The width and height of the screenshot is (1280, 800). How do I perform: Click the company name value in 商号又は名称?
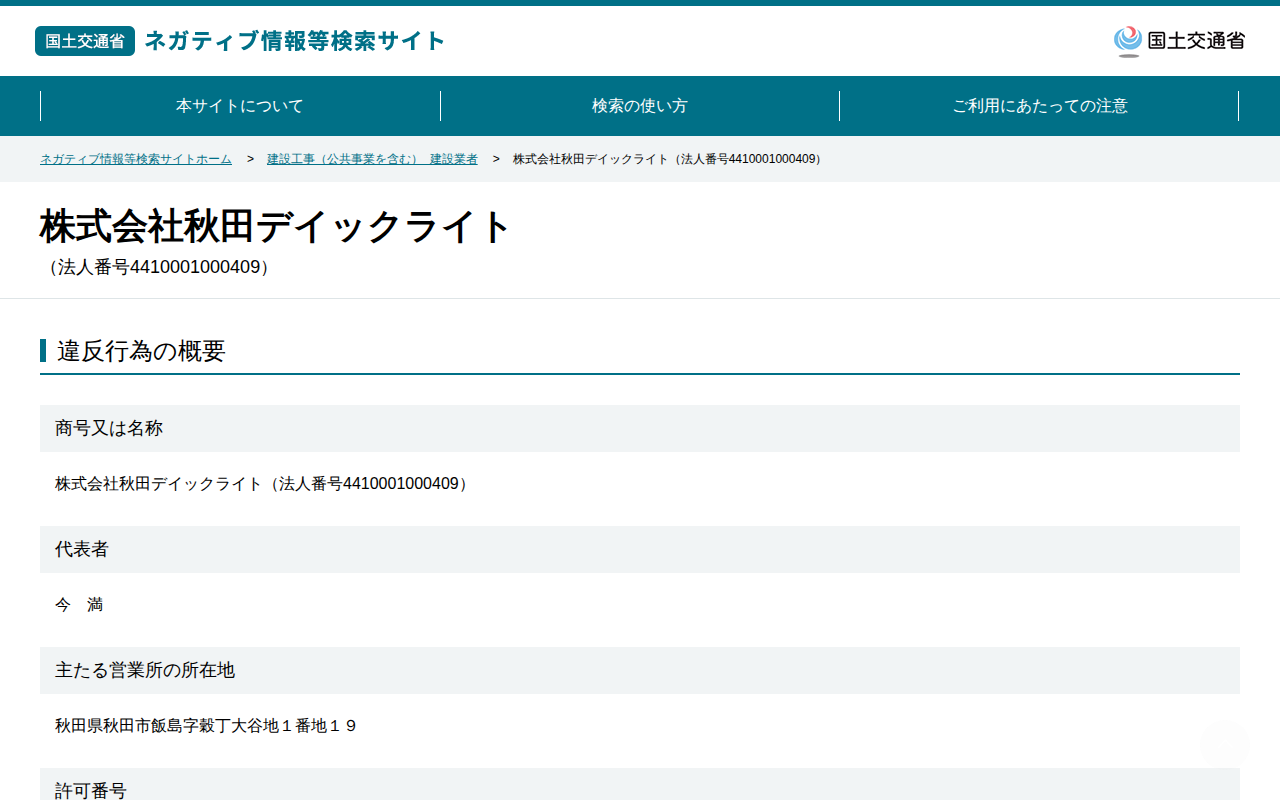(x=262, y=484)
